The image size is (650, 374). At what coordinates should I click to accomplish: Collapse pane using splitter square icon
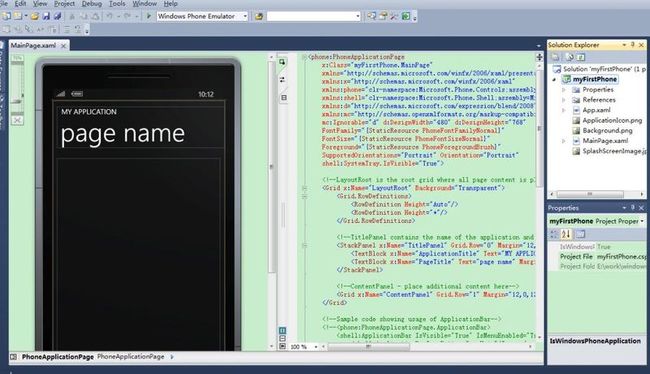284,97
